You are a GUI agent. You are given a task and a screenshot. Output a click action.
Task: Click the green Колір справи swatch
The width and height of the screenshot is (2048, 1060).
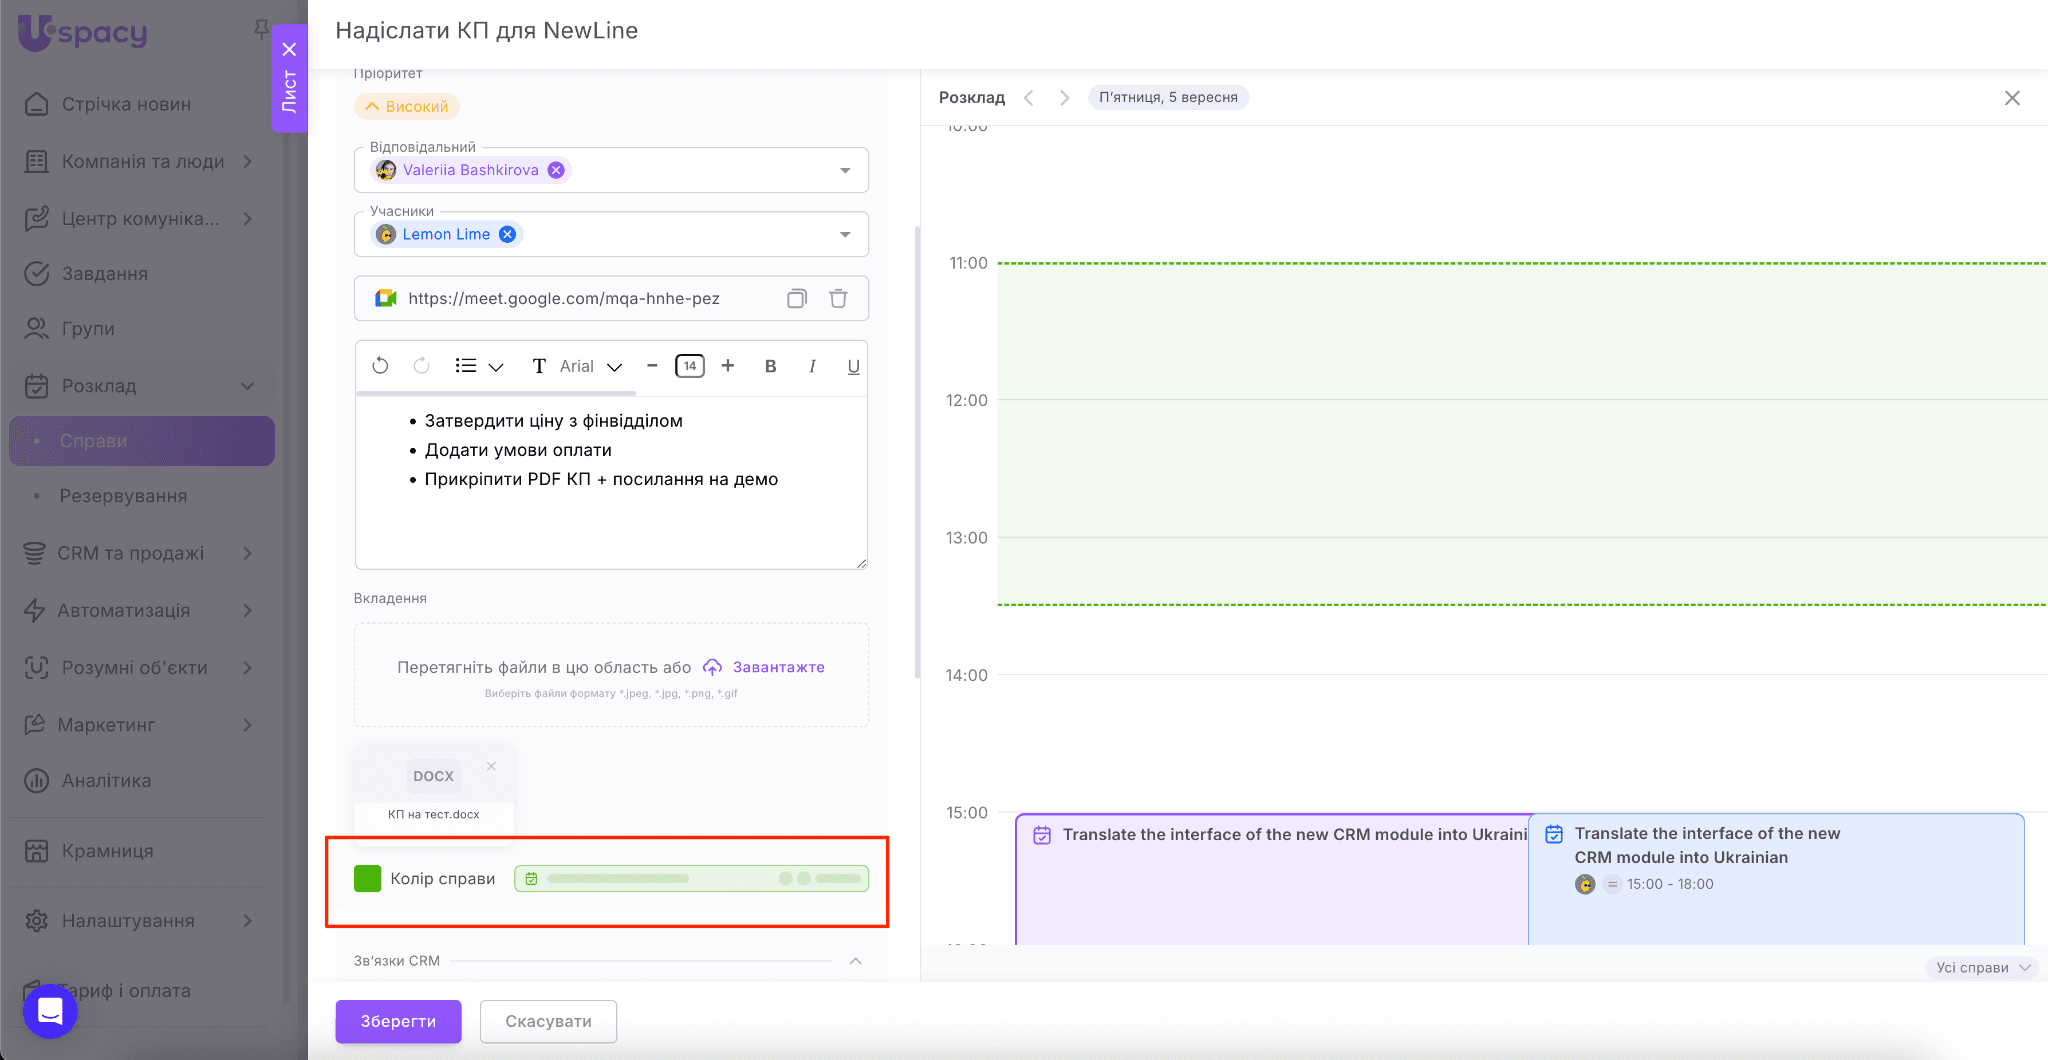pos(368,879)
